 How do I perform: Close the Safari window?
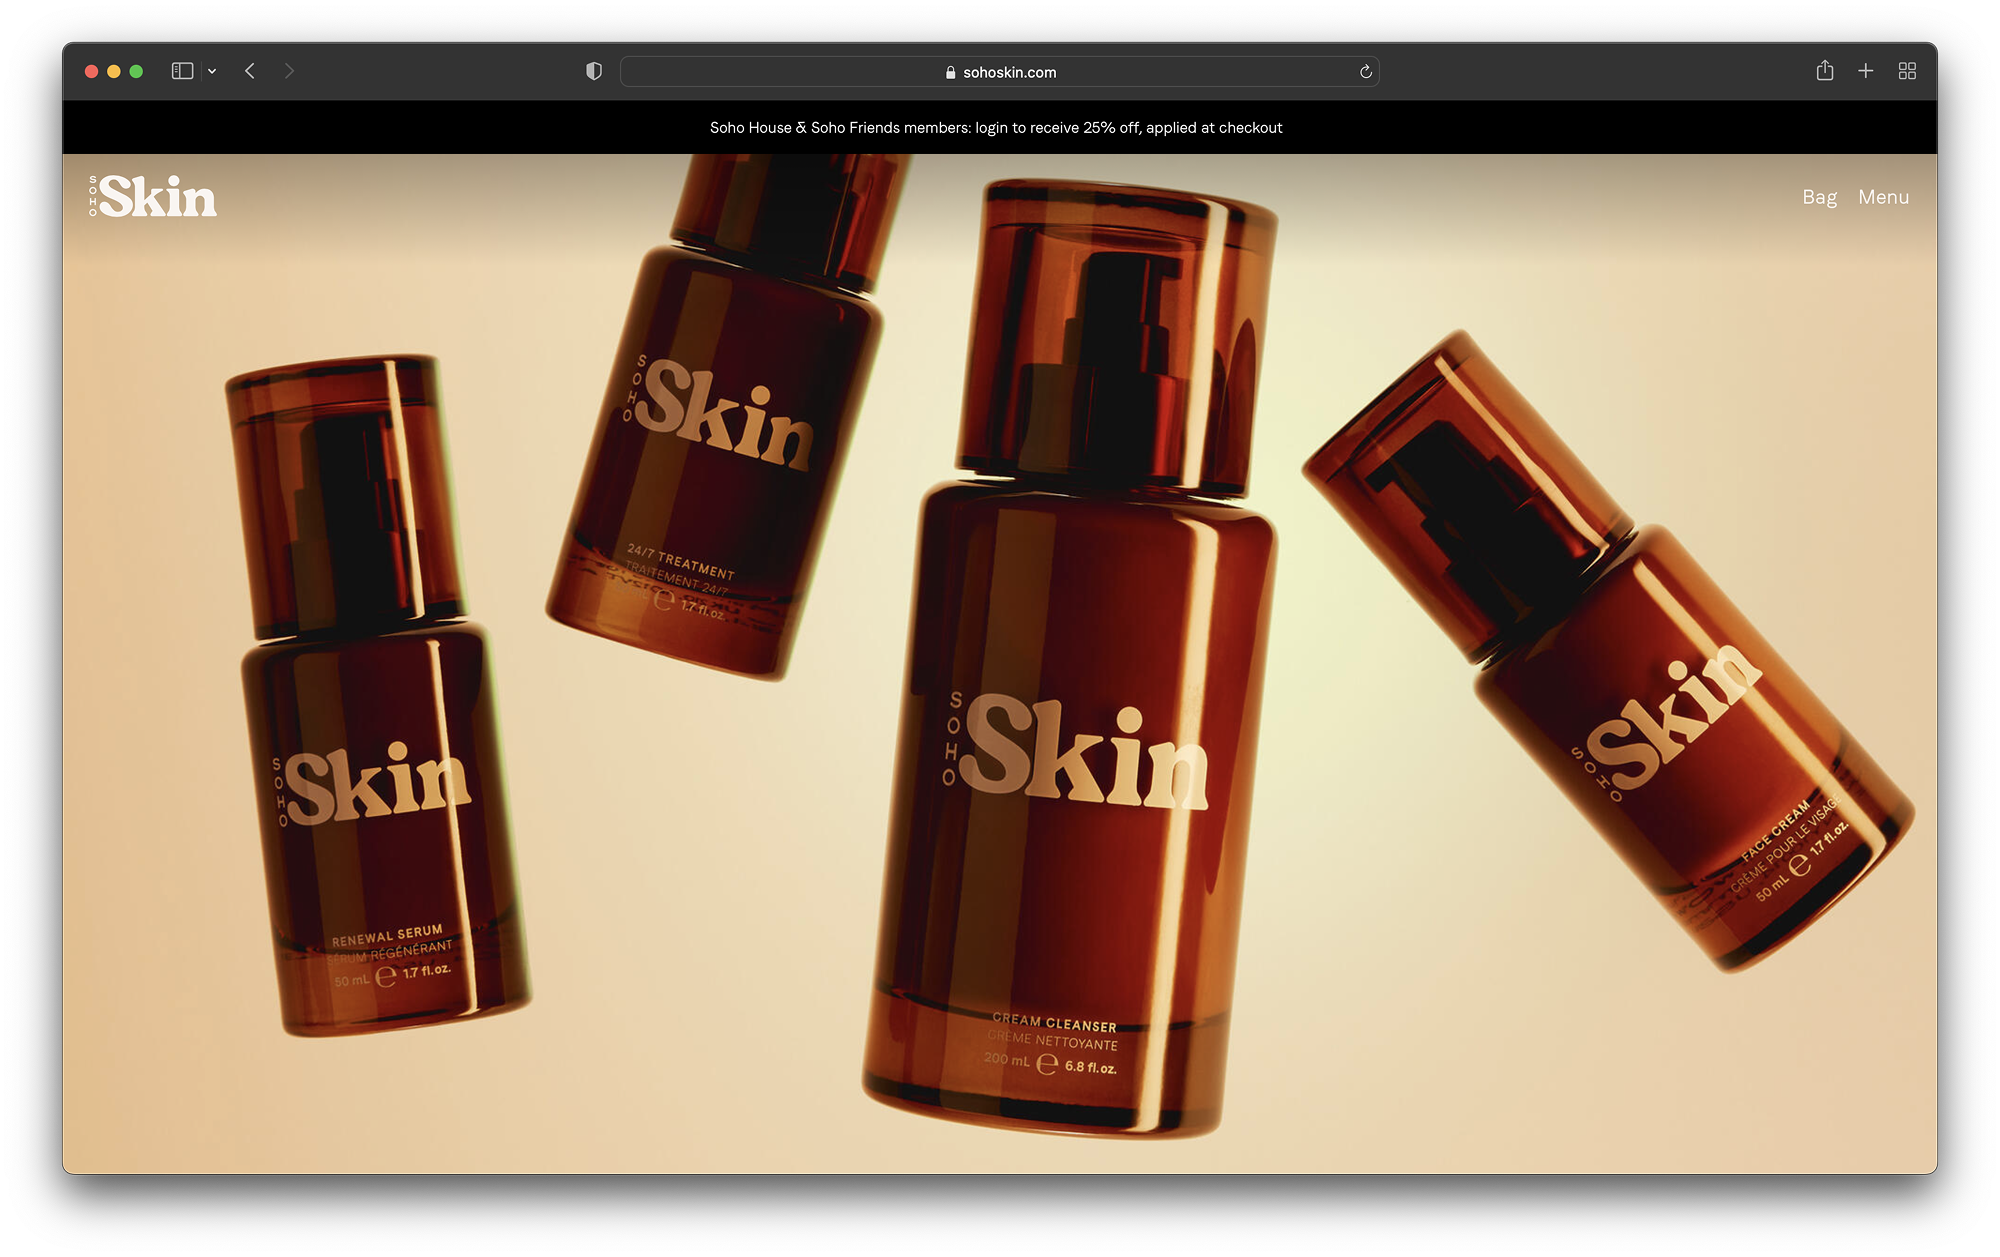point(91,71)
